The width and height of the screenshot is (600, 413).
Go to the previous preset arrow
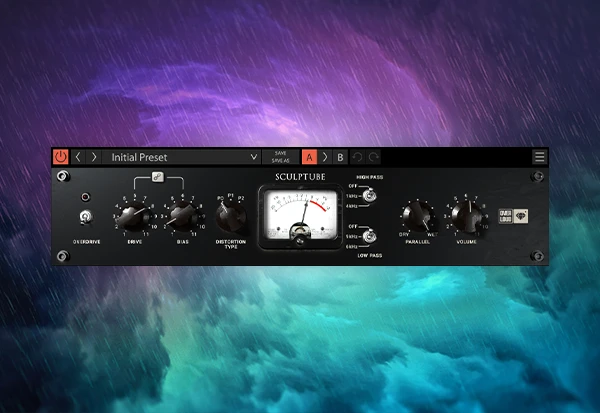pyautogui.click(x=78, y=157)
